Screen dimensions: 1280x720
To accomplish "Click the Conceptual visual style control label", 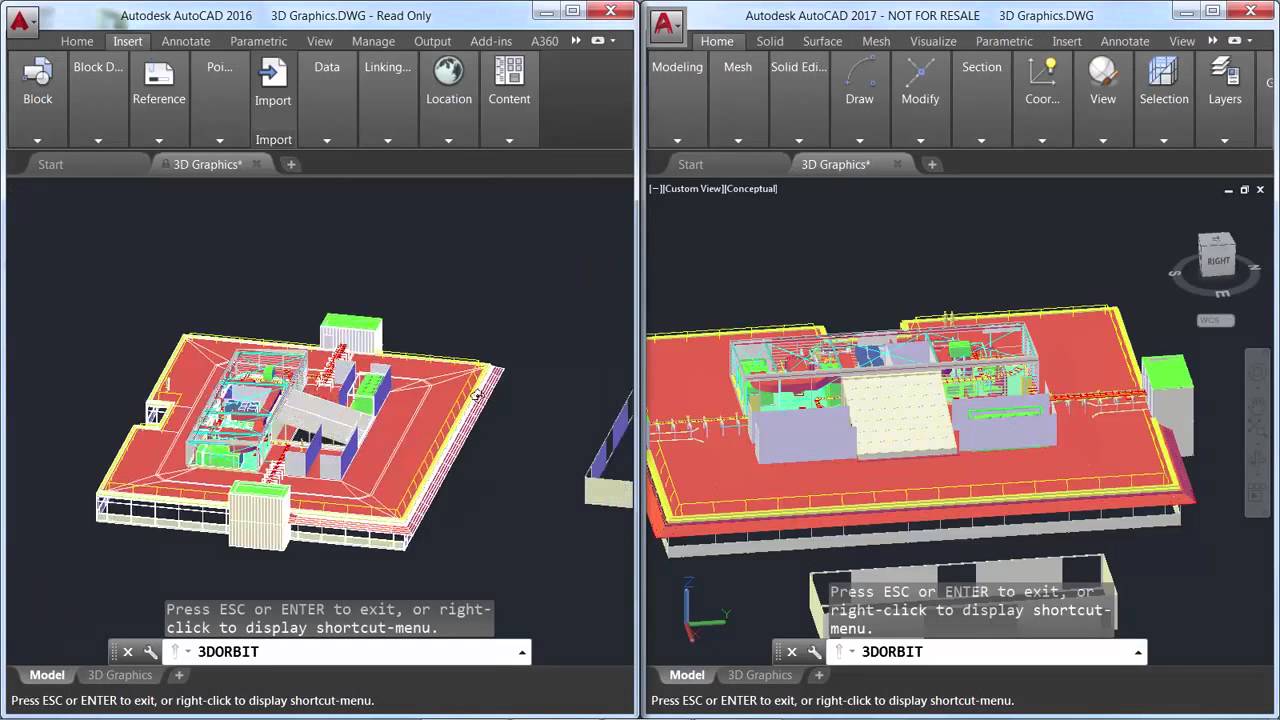I will pos(750,188).
